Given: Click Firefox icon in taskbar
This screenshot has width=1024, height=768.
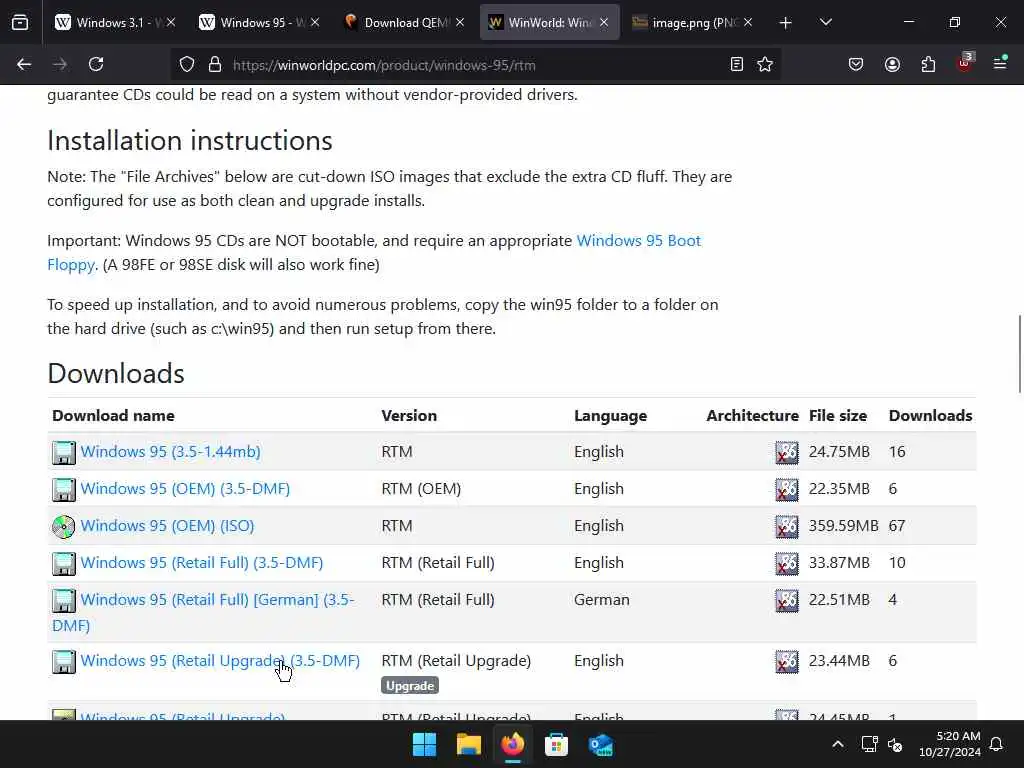Looking at the screenshot, I should pos(513,744).
